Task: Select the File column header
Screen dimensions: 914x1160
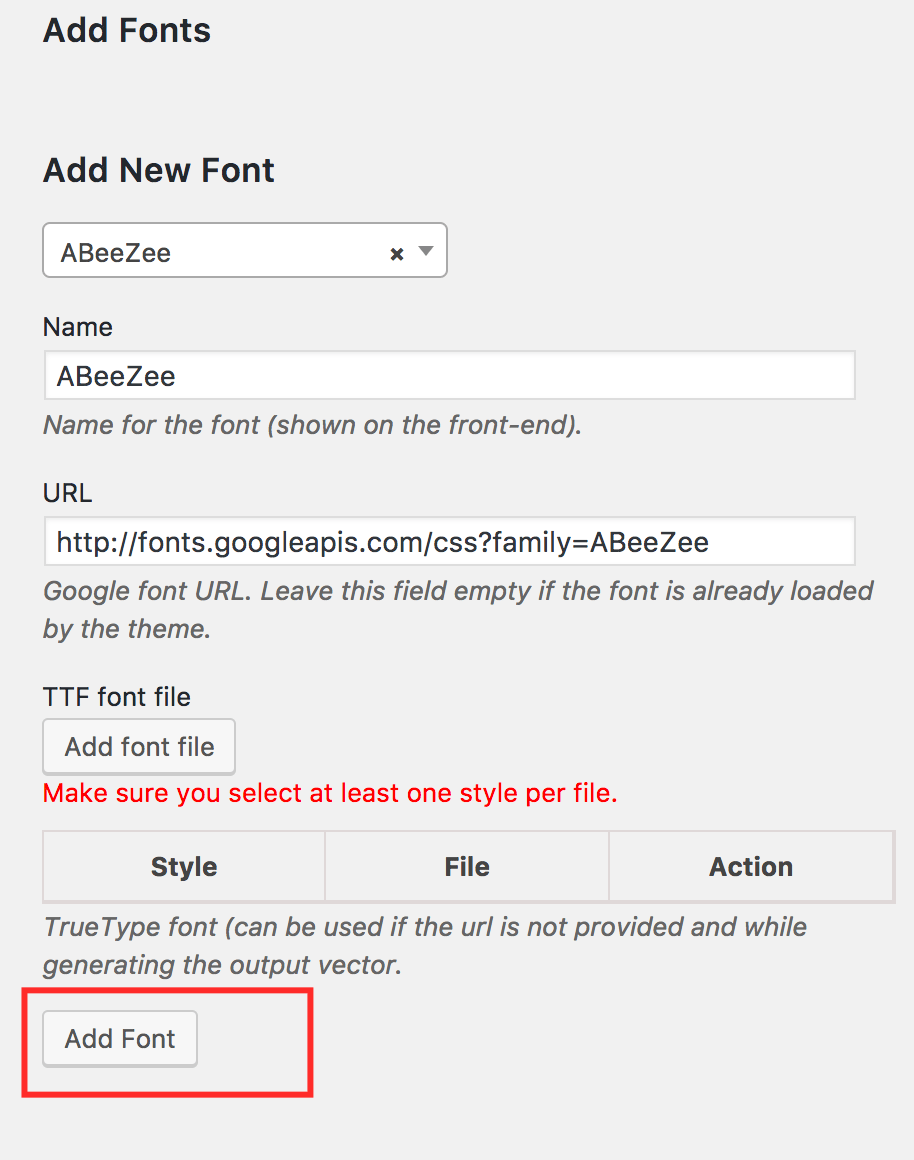Action: pyautogui.click(x=467, y=867)
